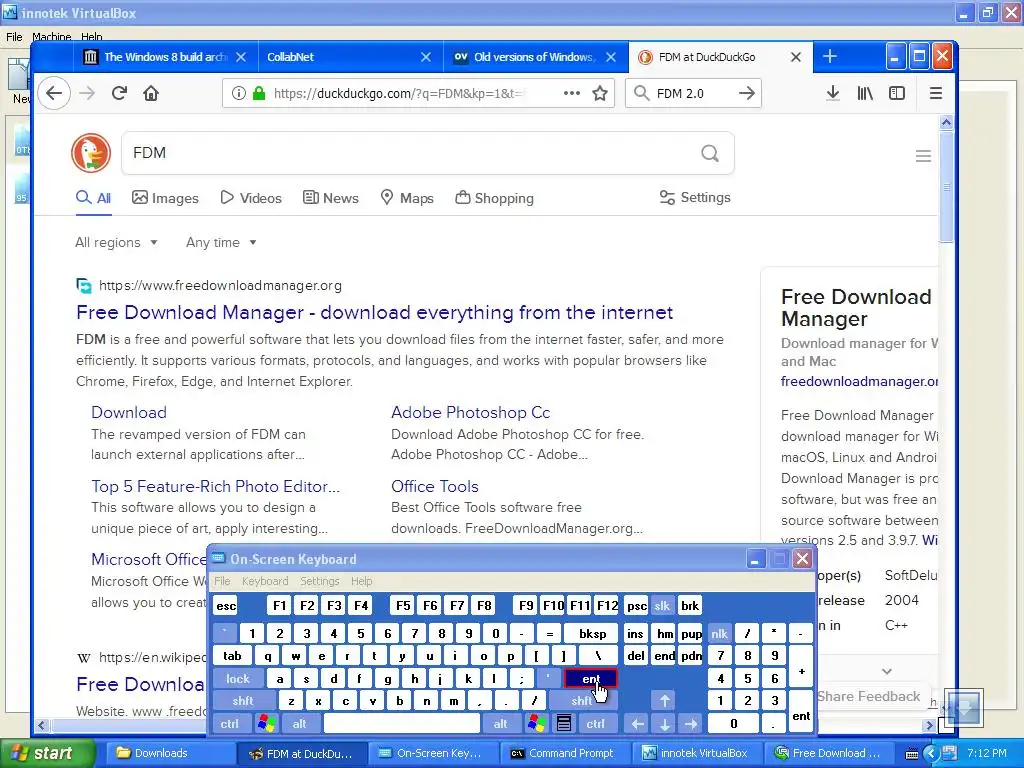
Task: Toggle the lock key on keyboard
Action: [238, 679]
